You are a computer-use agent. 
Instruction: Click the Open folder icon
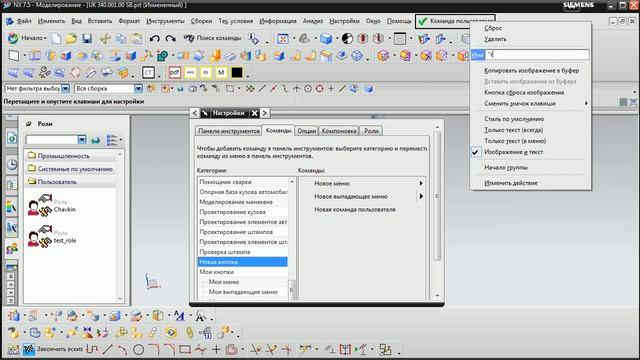(x=71, y=39)
